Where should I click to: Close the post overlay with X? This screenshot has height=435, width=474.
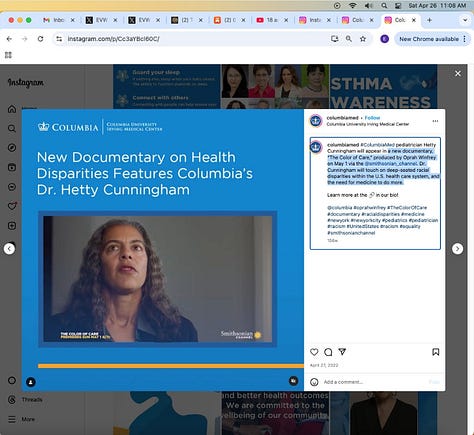pos(458,73)
